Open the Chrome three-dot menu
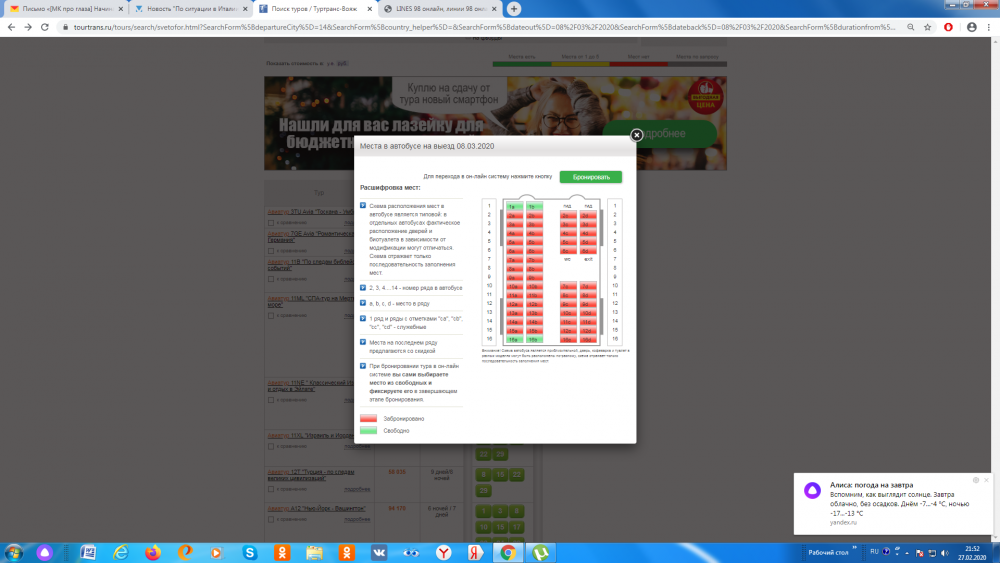The image size is (1000, 563). (x=988, y=27)
